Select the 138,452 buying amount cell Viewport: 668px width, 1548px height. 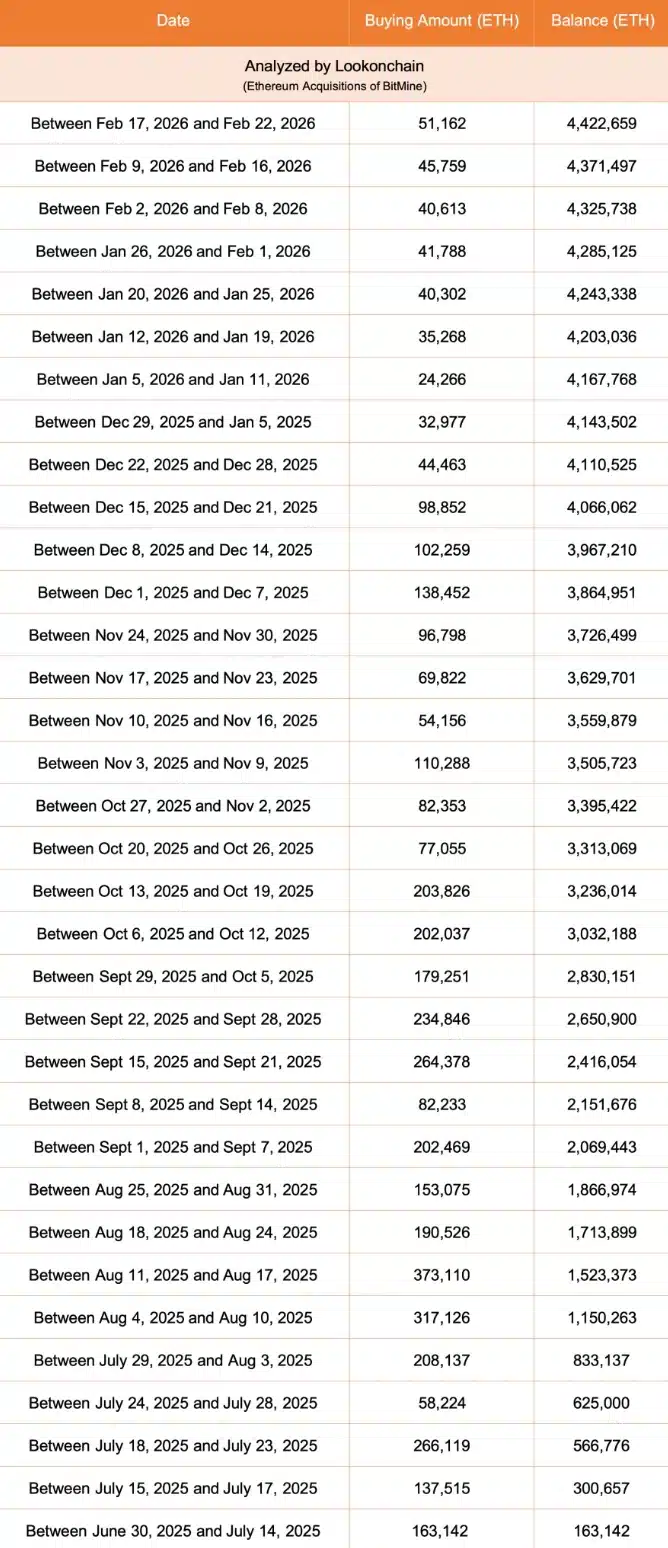coord(441,593)
